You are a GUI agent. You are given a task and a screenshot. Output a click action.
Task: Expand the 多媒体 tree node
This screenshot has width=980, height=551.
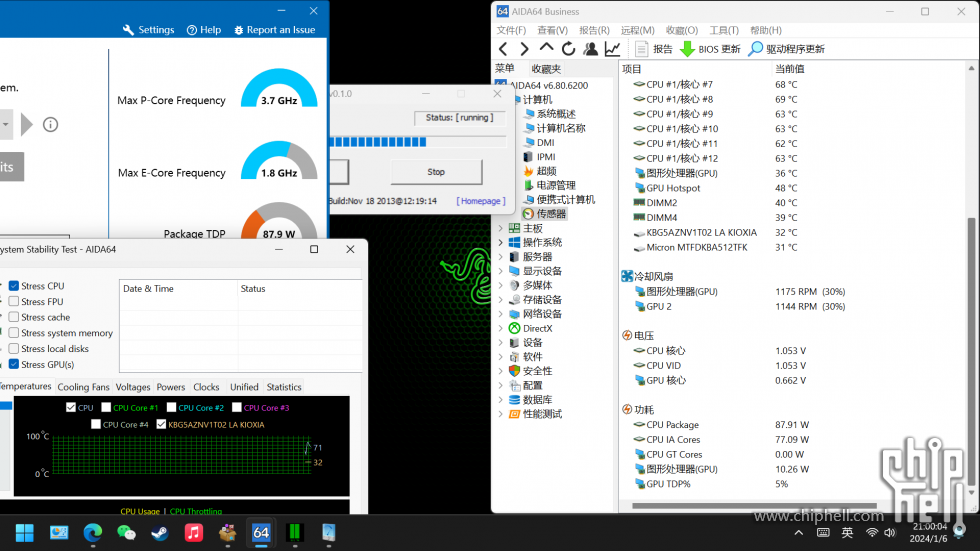click(x=501, y=285)
